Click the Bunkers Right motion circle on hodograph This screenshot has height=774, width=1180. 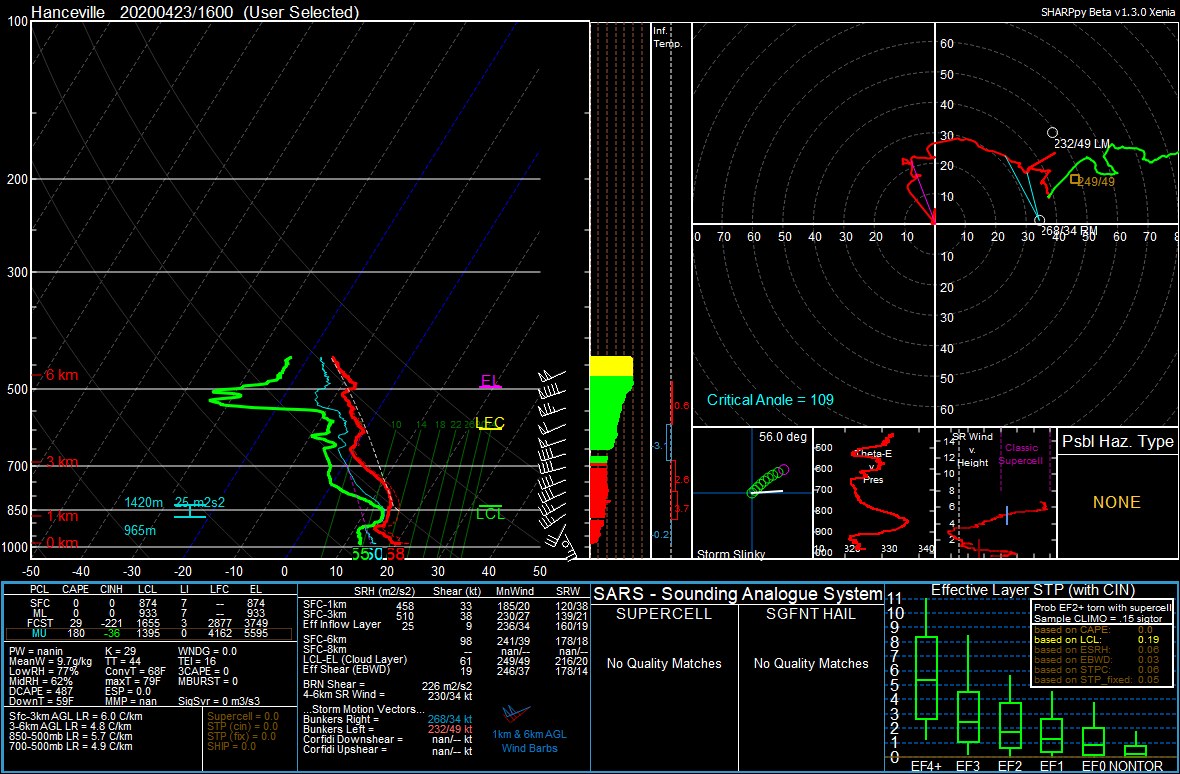click(x=1040, y=220)
